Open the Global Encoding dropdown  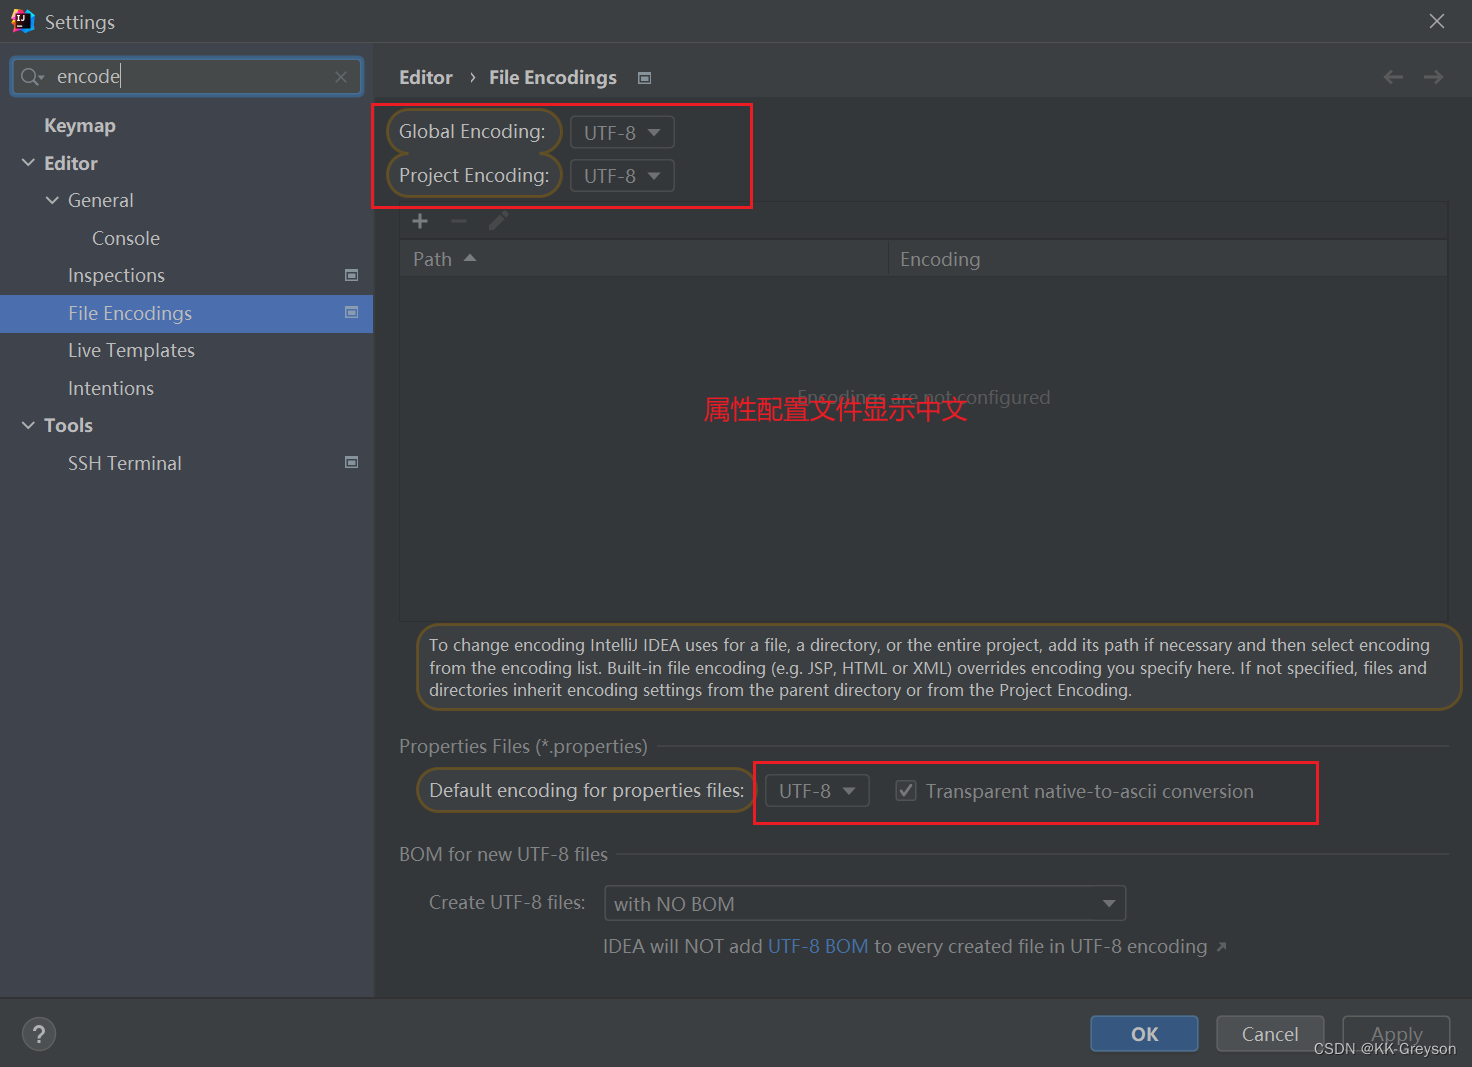click(622, 132)
